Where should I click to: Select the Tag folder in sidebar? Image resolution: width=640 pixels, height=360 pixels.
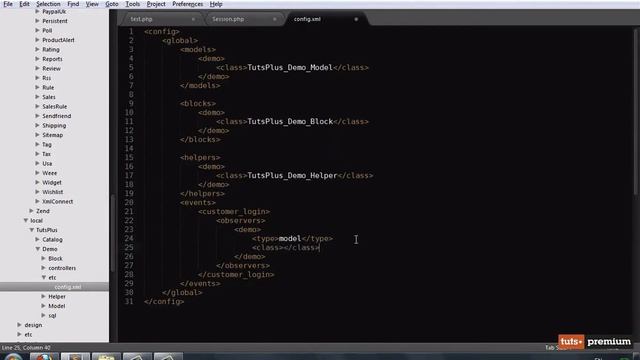[47, 144]
